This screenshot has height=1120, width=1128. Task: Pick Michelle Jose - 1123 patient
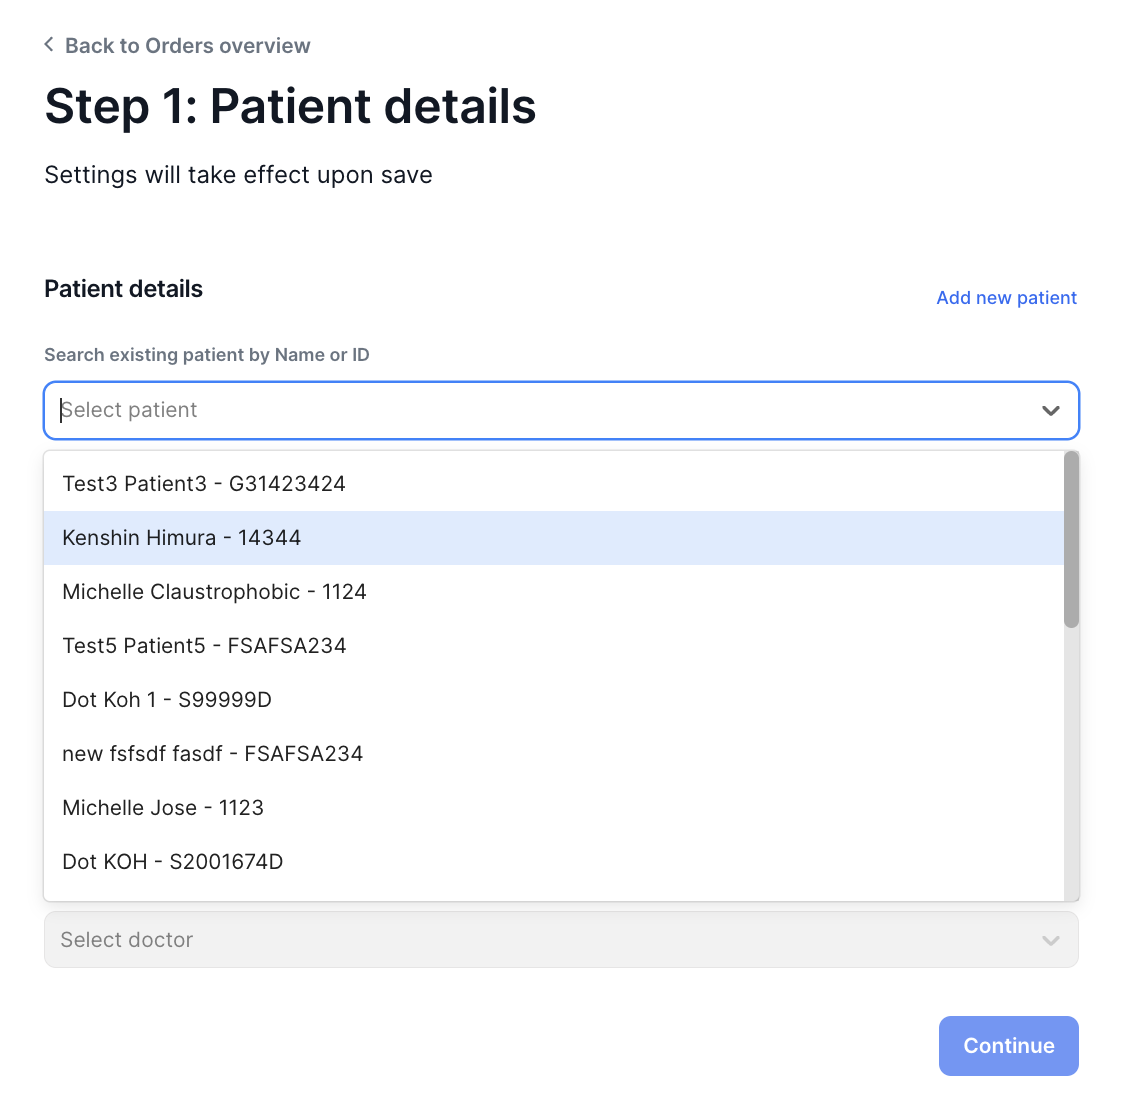click(163, 808)
